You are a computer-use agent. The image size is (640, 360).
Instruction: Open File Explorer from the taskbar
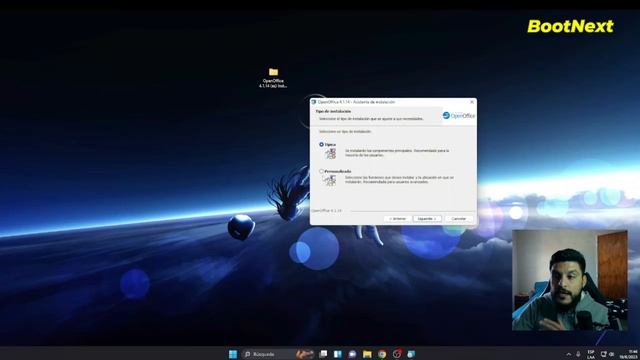point(367,354)
